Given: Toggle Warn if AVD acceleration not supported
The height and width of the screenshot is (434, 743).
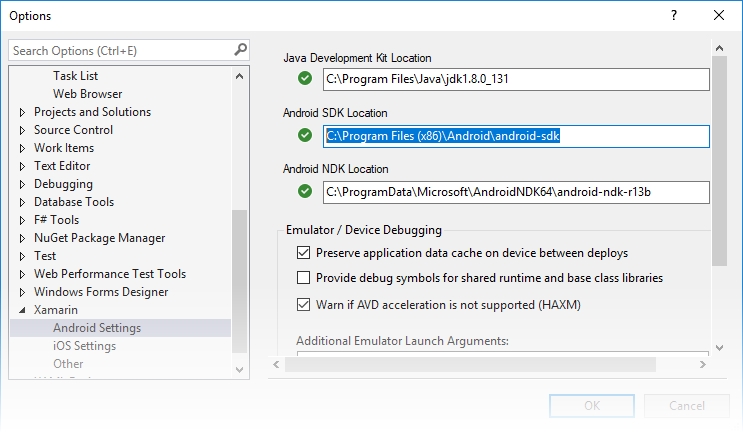Looking at the screenshot, I should tap(304, 304).
